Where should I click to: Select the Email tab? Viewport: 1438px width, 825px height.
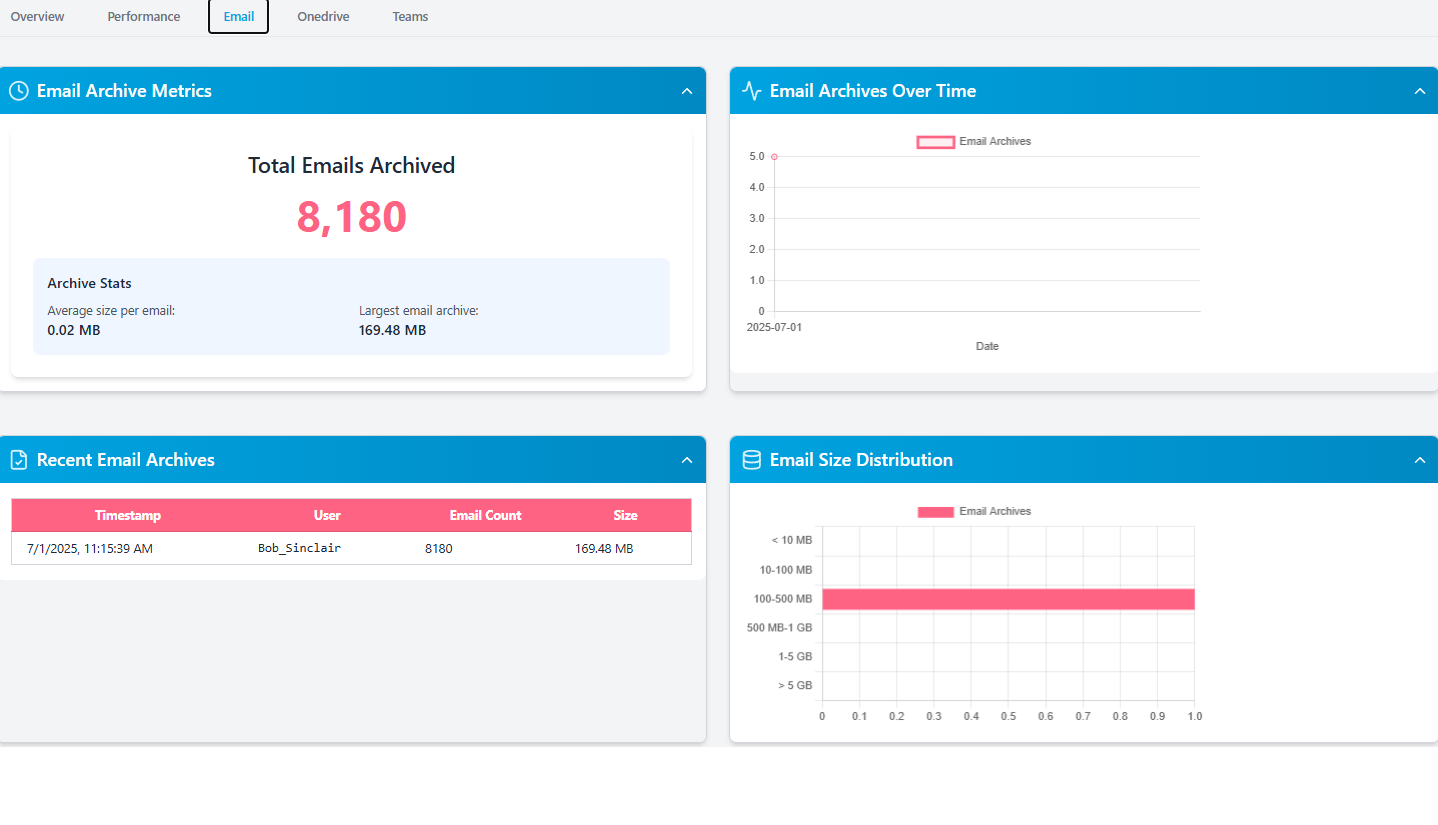[238, 17]
